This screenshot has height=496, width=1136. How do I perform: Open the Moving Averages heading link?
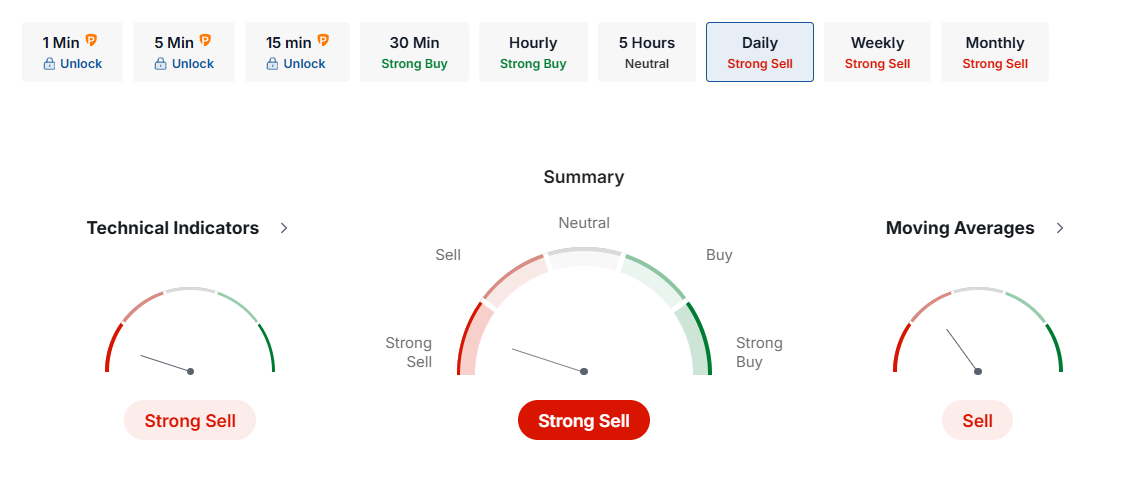(x=960, y=228)
